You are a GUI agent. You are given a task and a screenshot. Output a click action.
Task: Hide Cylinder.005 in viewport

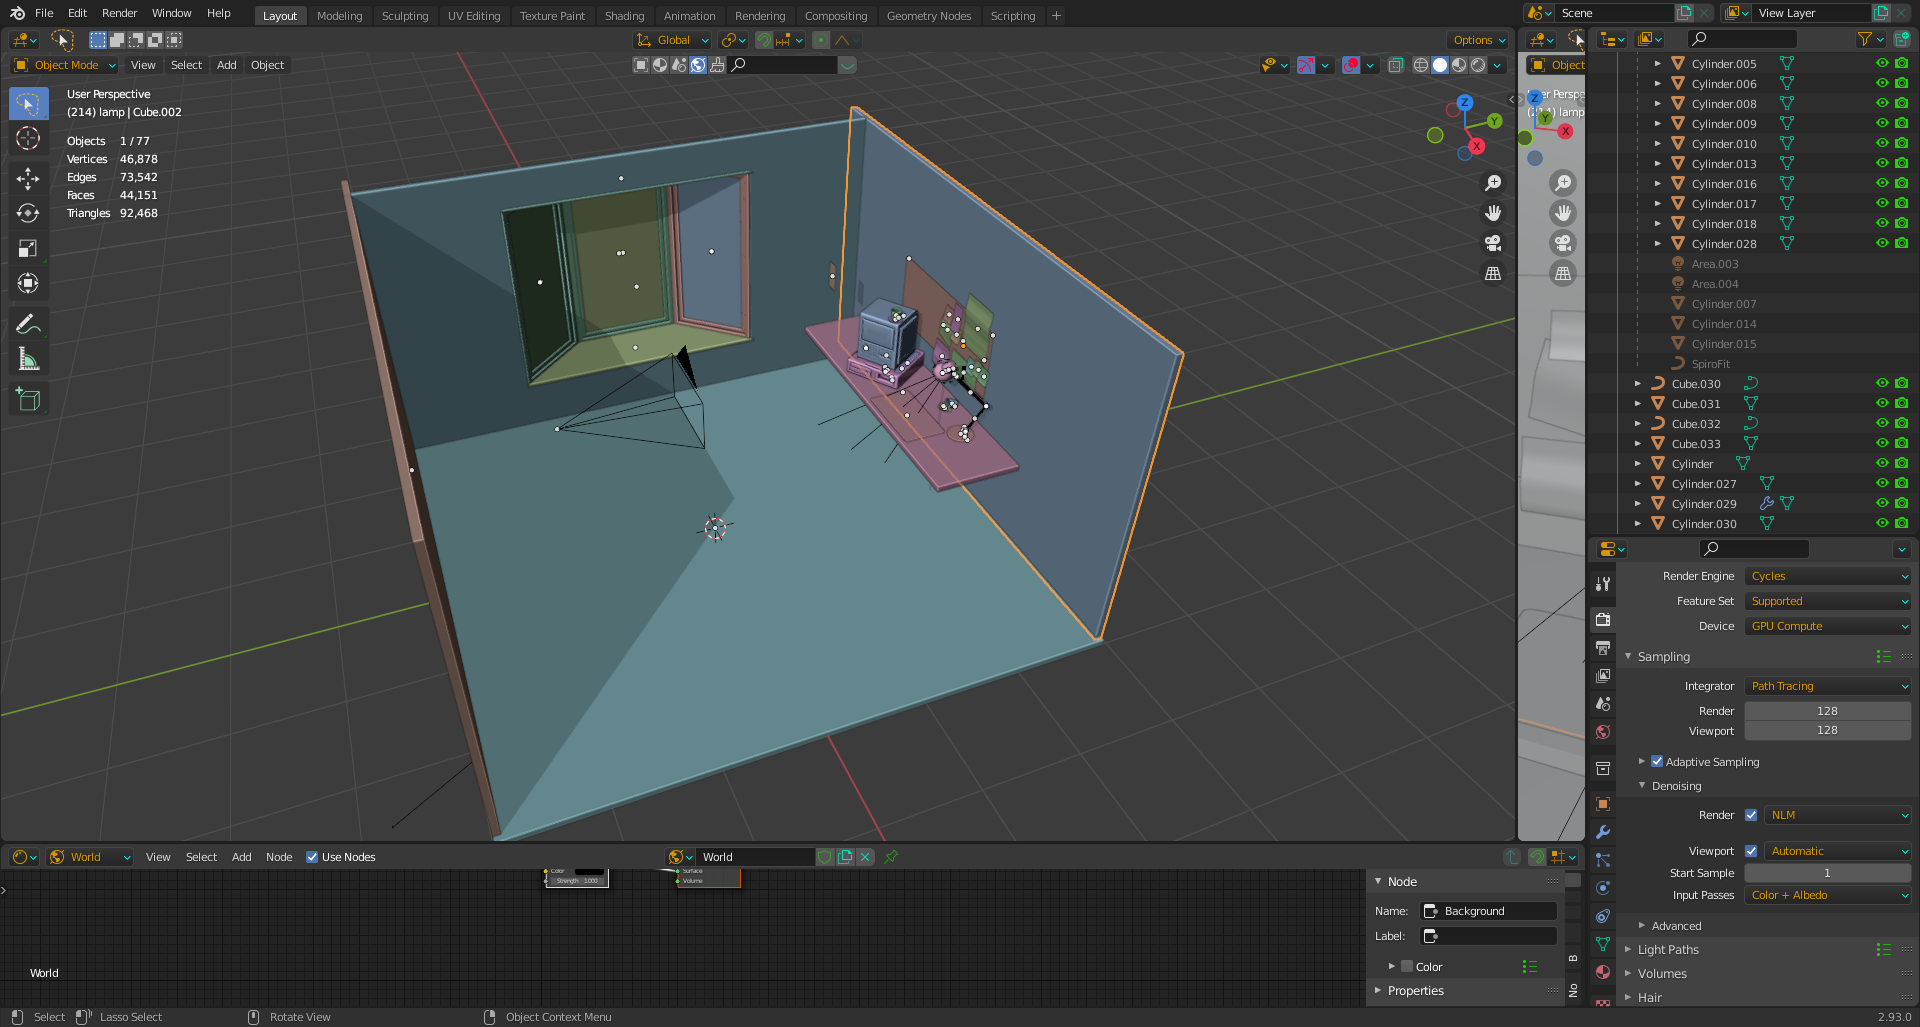(x=1882, y=63)
